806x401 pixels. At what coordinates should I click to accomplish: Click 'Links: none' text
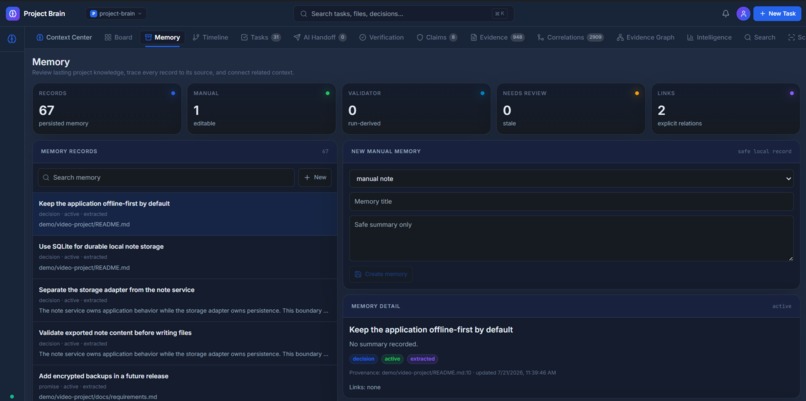pos(365,387)
